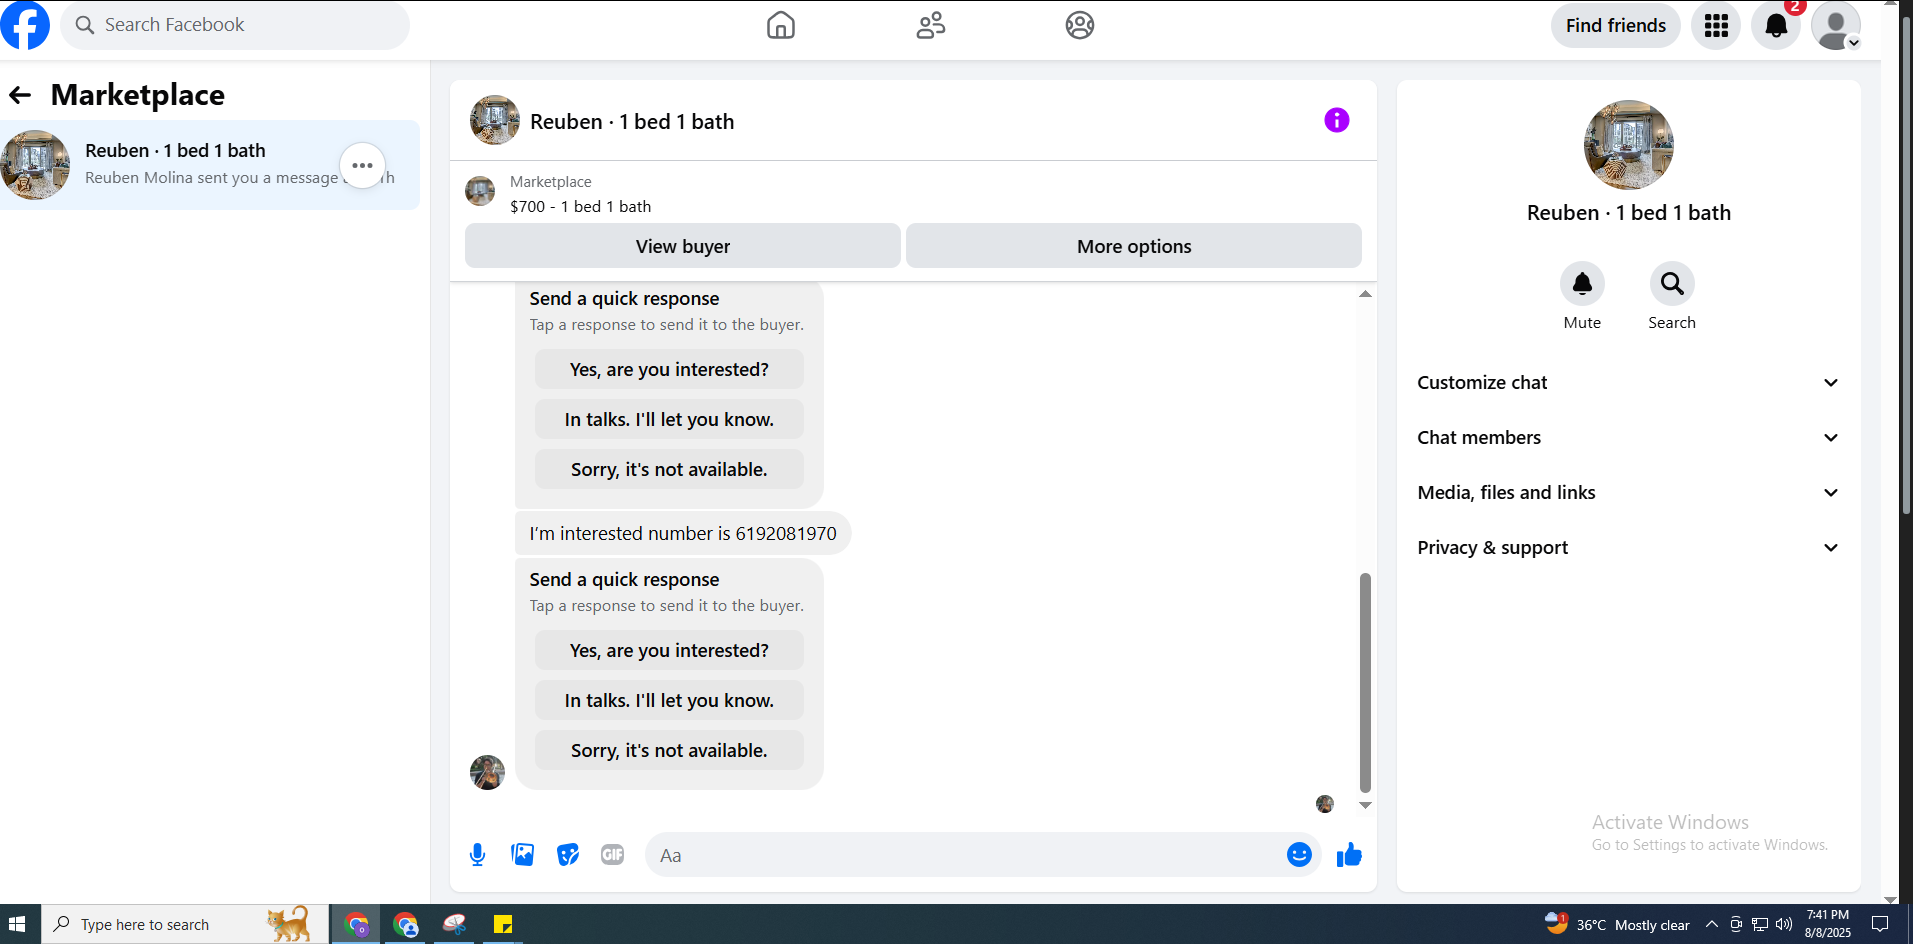Open the first Chrome taskbar icon
The width and height of the screenshot is (1913, 944).
(356, 924)
